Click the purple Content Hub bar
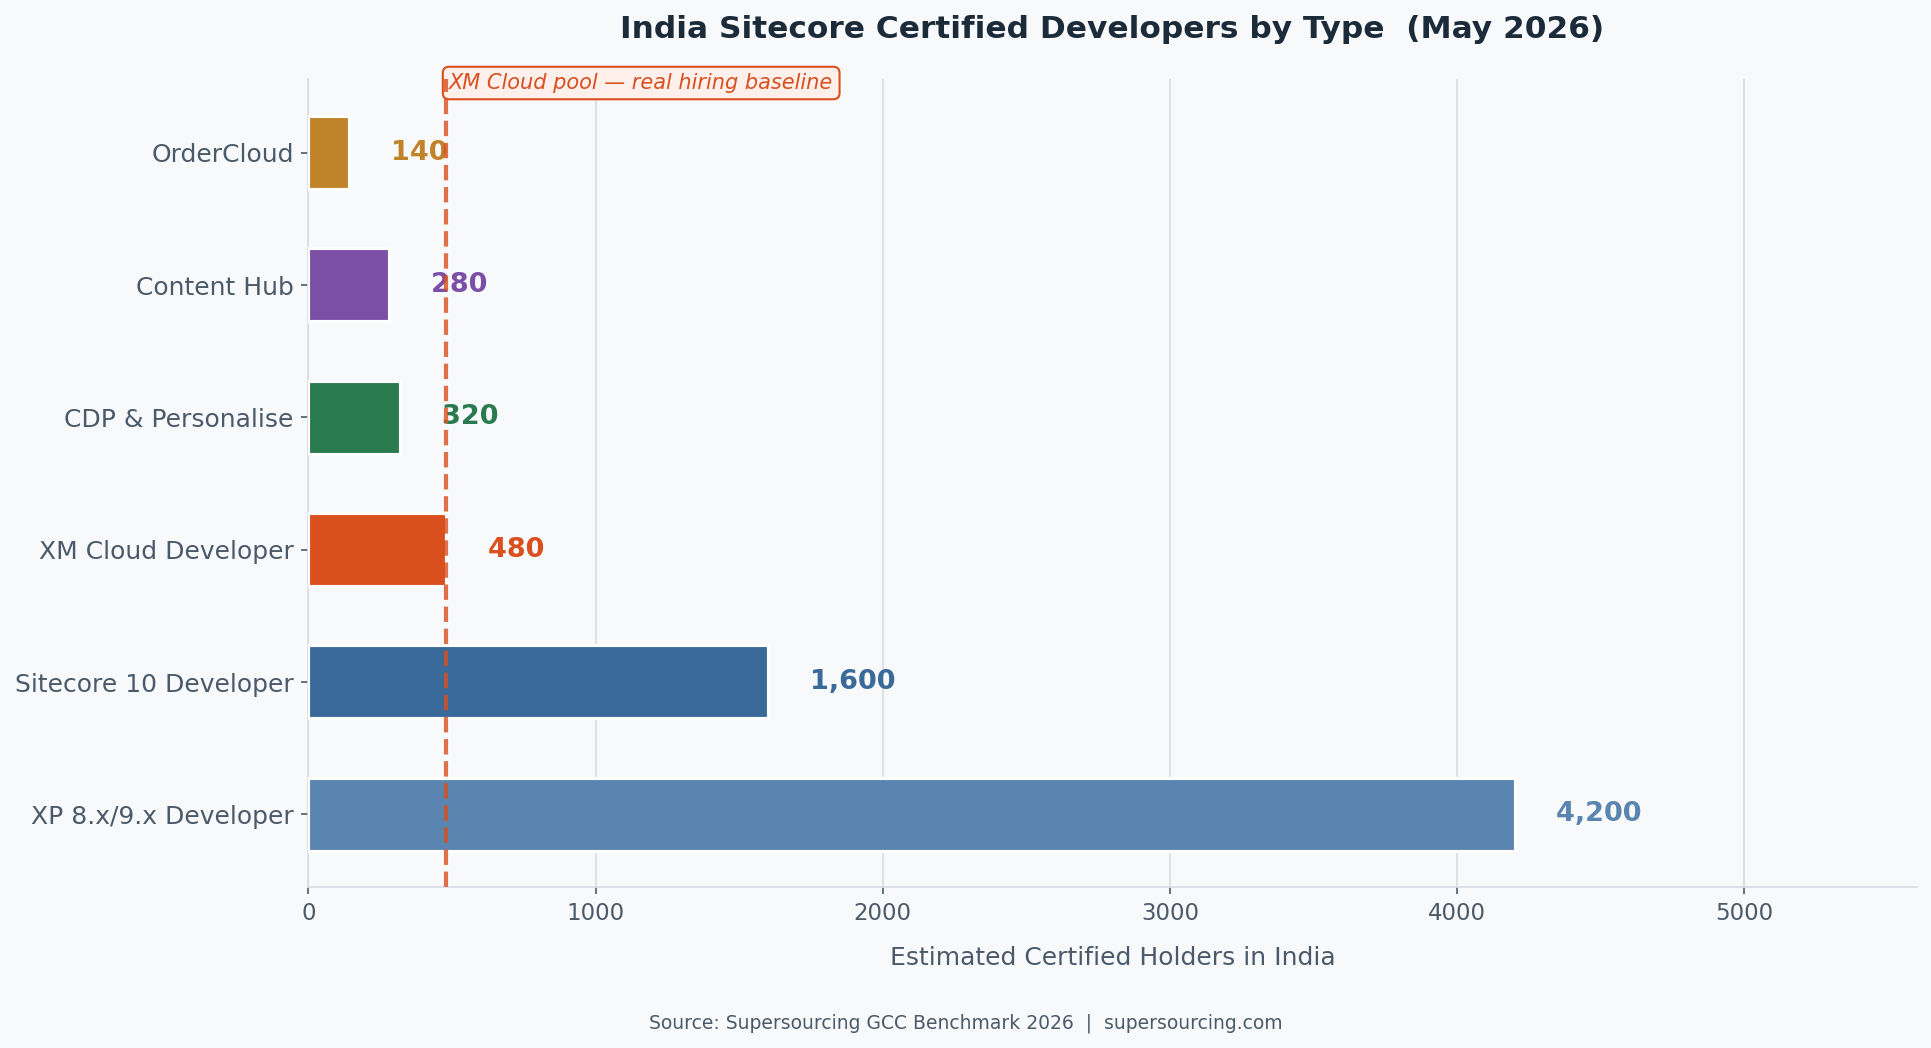Viewport: 1931px width, 1048px height. click(349, 285)
